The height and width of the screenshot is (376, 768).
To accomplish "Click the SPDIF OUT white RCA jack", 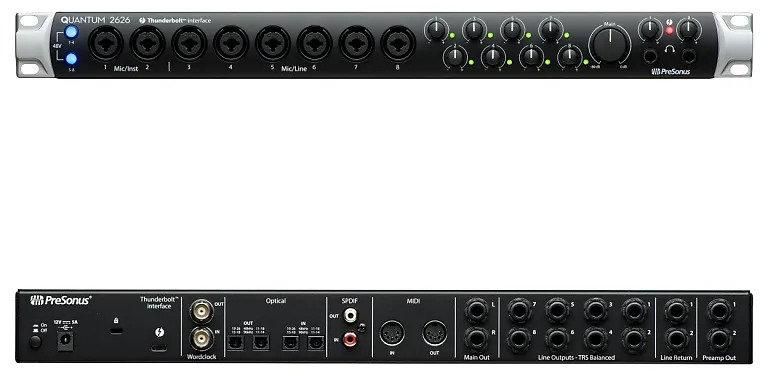I will (350, 315).
